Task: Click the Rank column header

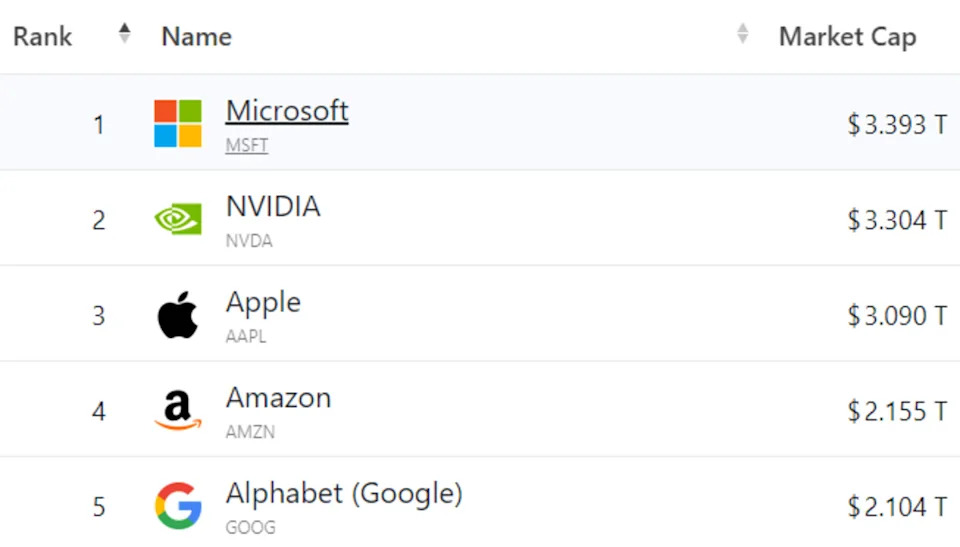Action: click(x=43, y=37)
